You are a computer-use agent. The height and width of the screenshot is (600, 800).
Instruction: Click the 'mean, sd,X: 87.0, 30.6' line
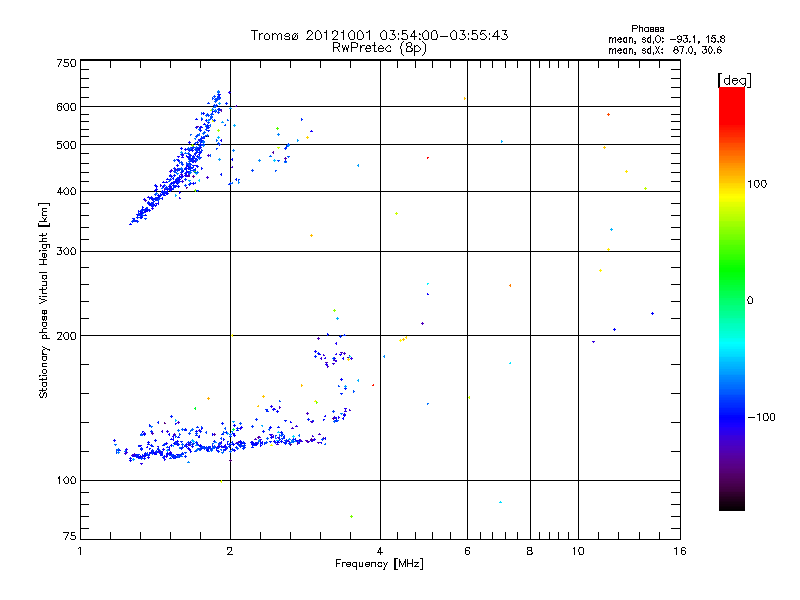(x=665, y=50)
